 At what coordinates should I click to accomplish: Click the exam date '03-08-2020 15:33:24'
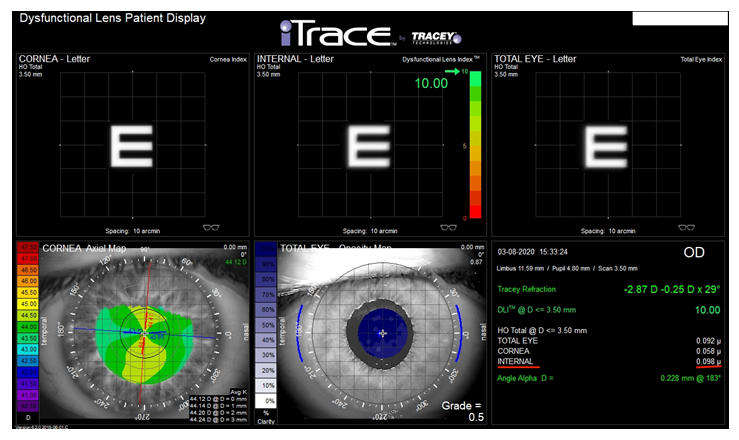tap(533, 252)
